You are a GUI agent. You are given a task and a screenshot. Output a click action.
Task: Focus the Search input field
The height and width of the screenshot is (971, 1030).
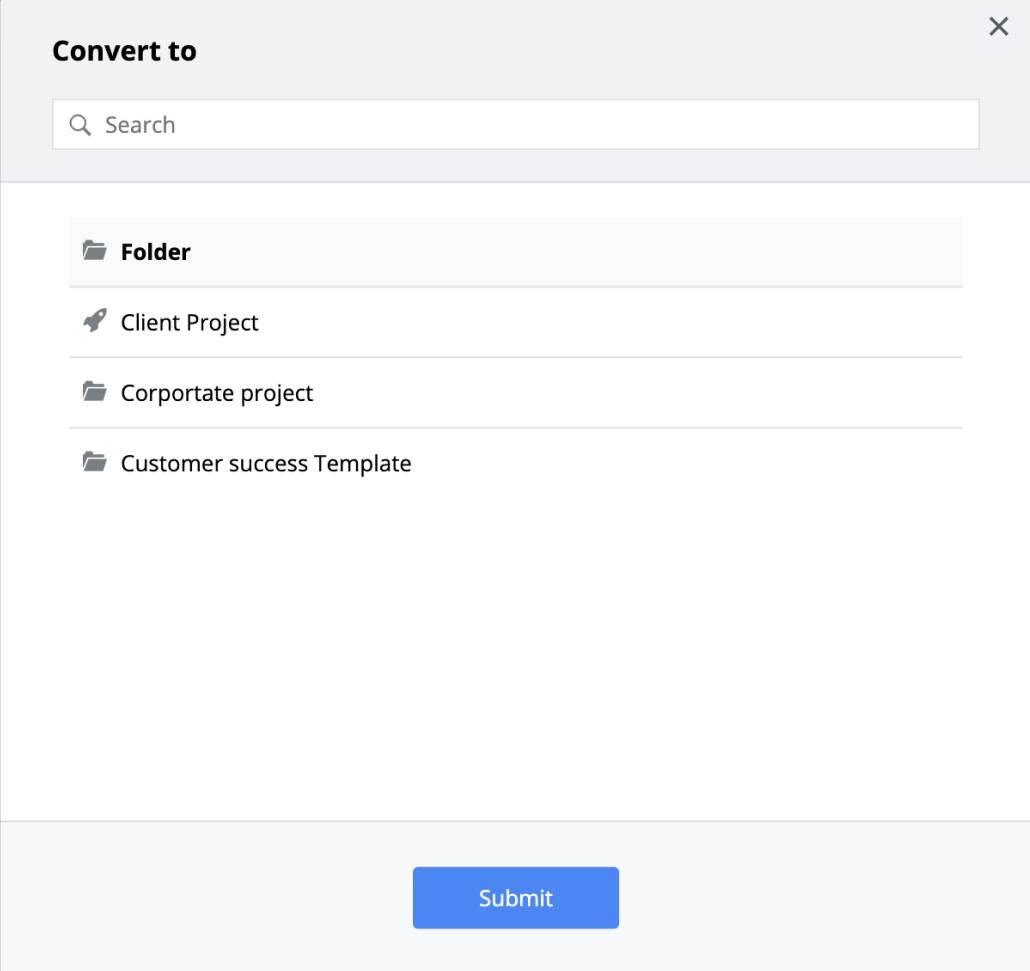coord(516,124)
